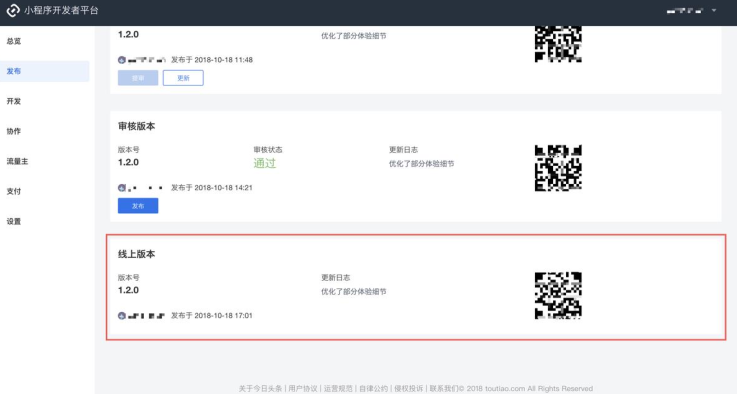This screenshot has height=394, width=738.
Task: Click the 更新 outlined button
Action: tap(183, 78)
